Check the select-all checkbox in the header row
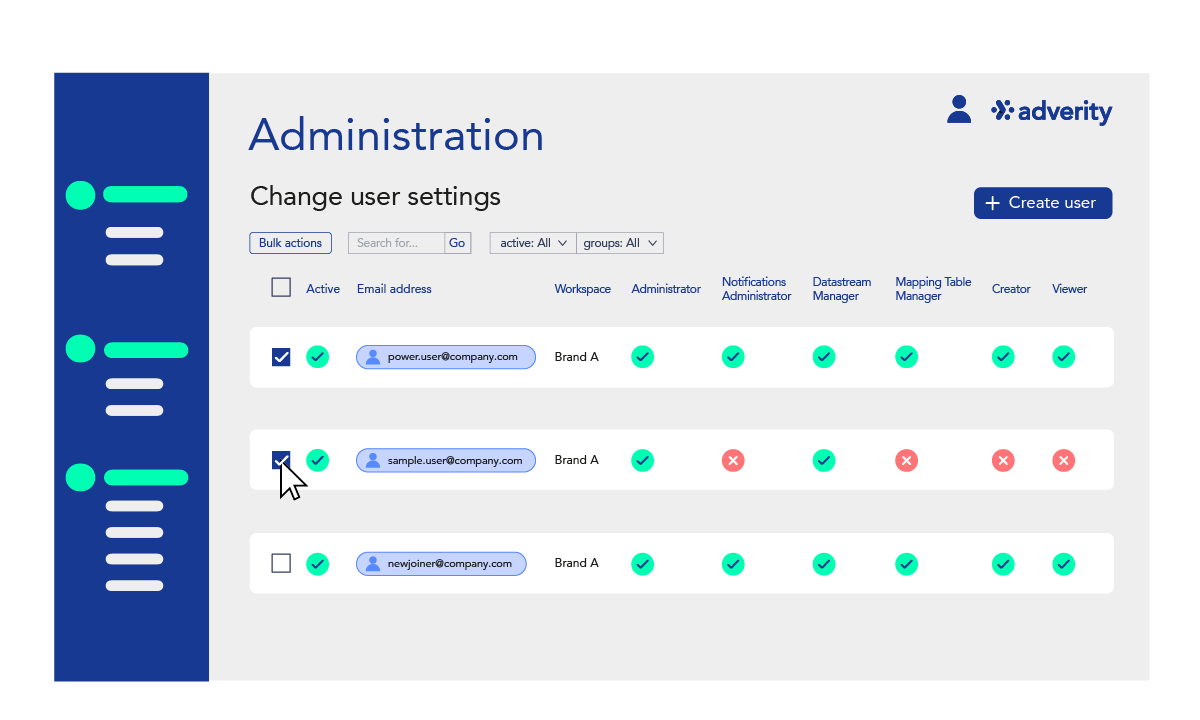 tap(281, 287)
